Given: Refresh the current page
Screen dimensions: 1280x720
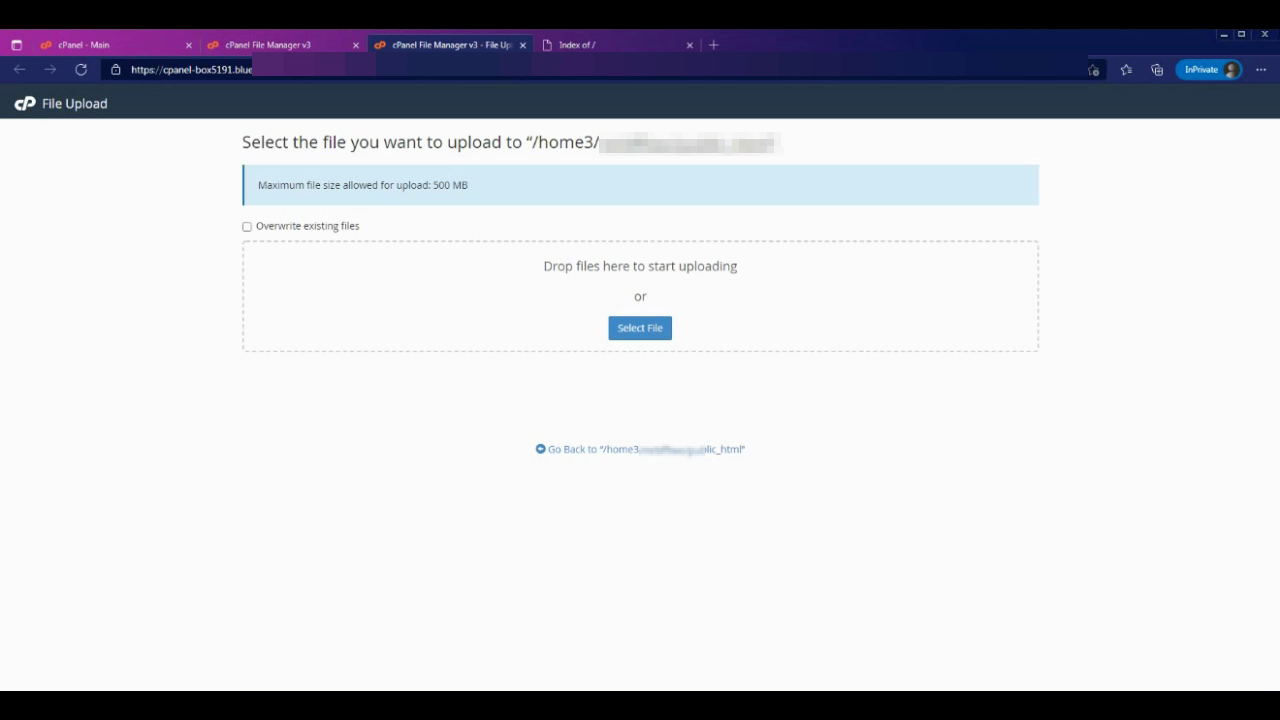Looking at the screenshot, I should tap(81, 70).
